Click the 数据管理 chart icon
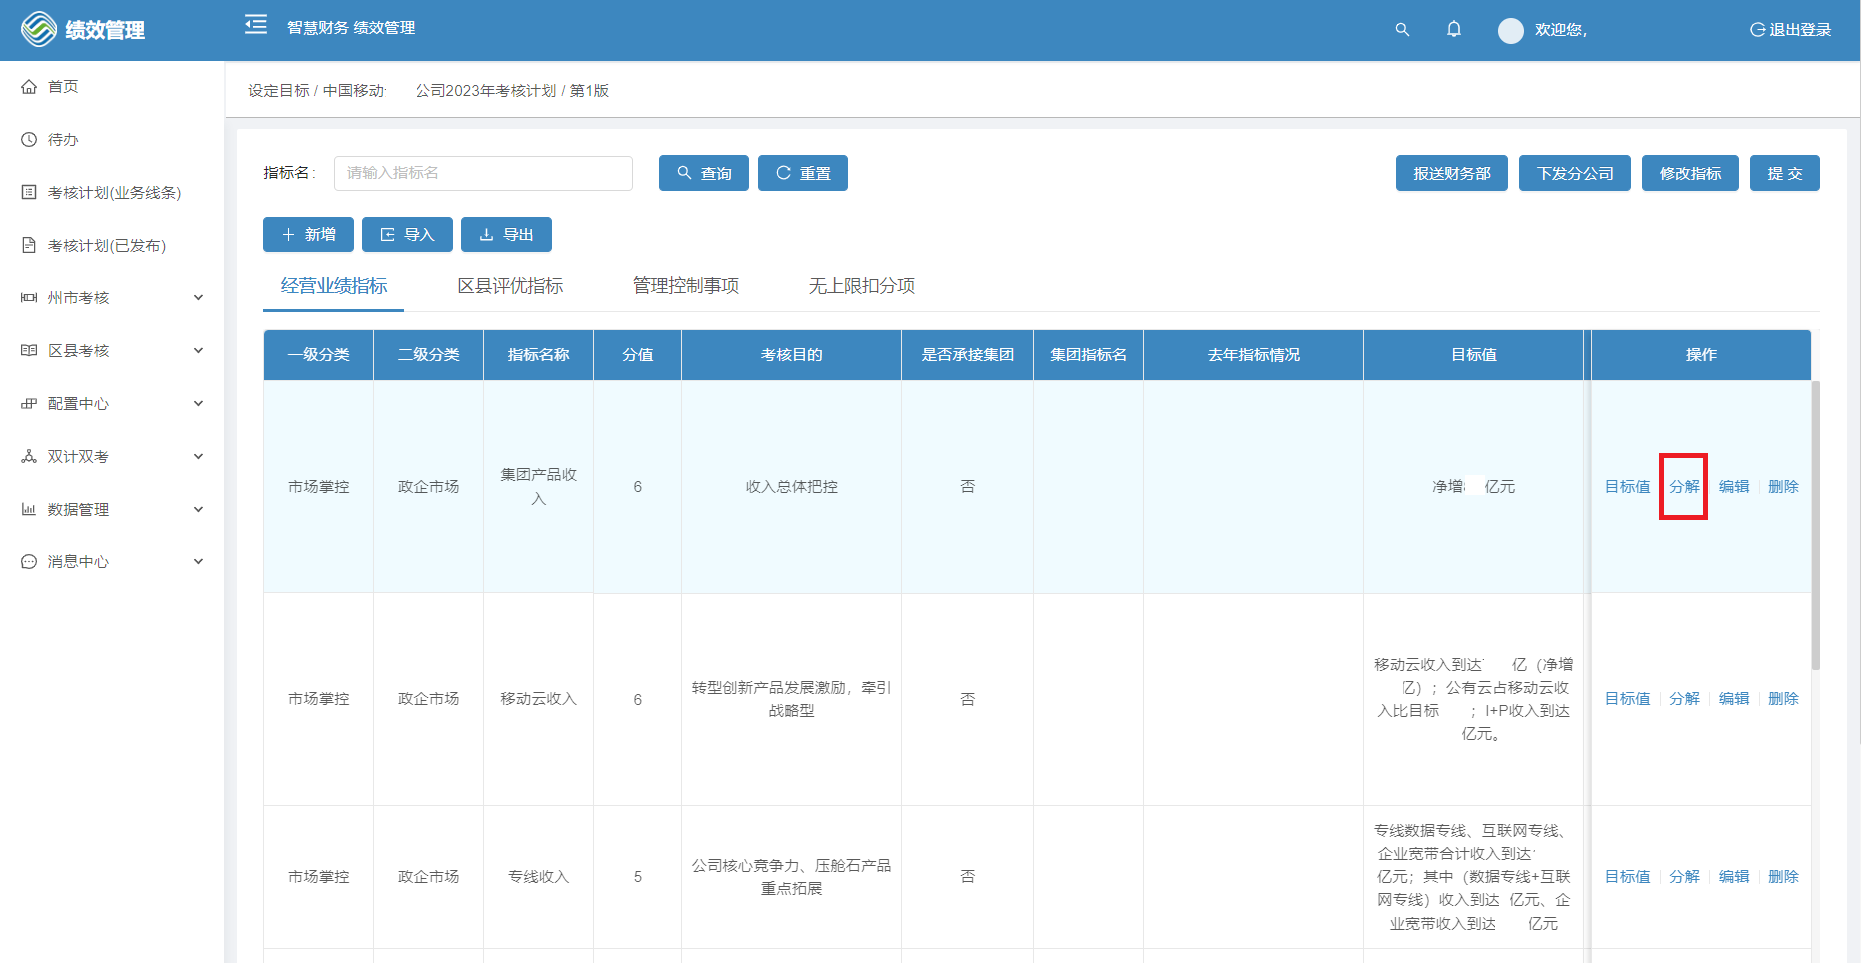This screenshot has height=963, width=1861. click(29, 509)
